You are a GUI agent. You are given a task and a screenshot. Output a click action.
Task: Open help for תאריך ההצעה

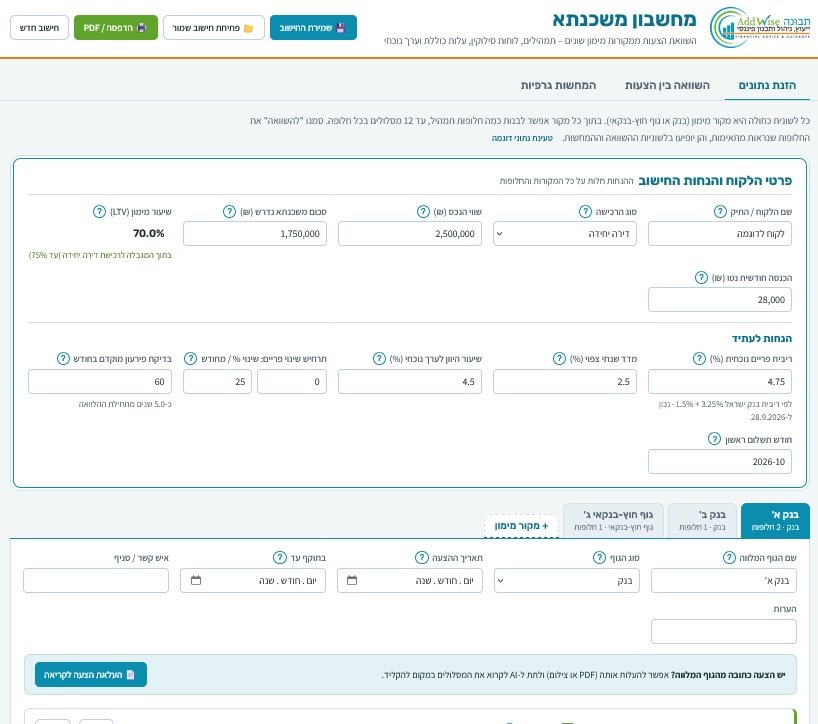point(422,558)
